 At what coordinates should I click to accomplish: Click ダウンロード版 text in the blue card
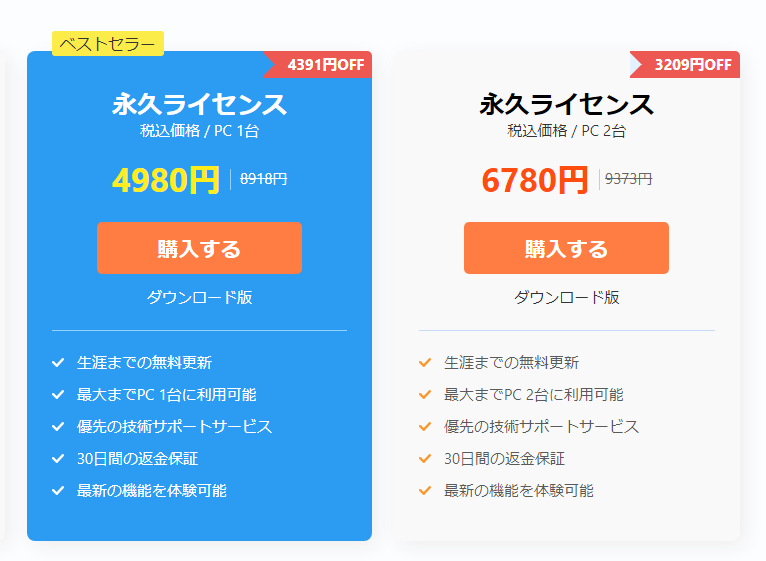(199, 297)
